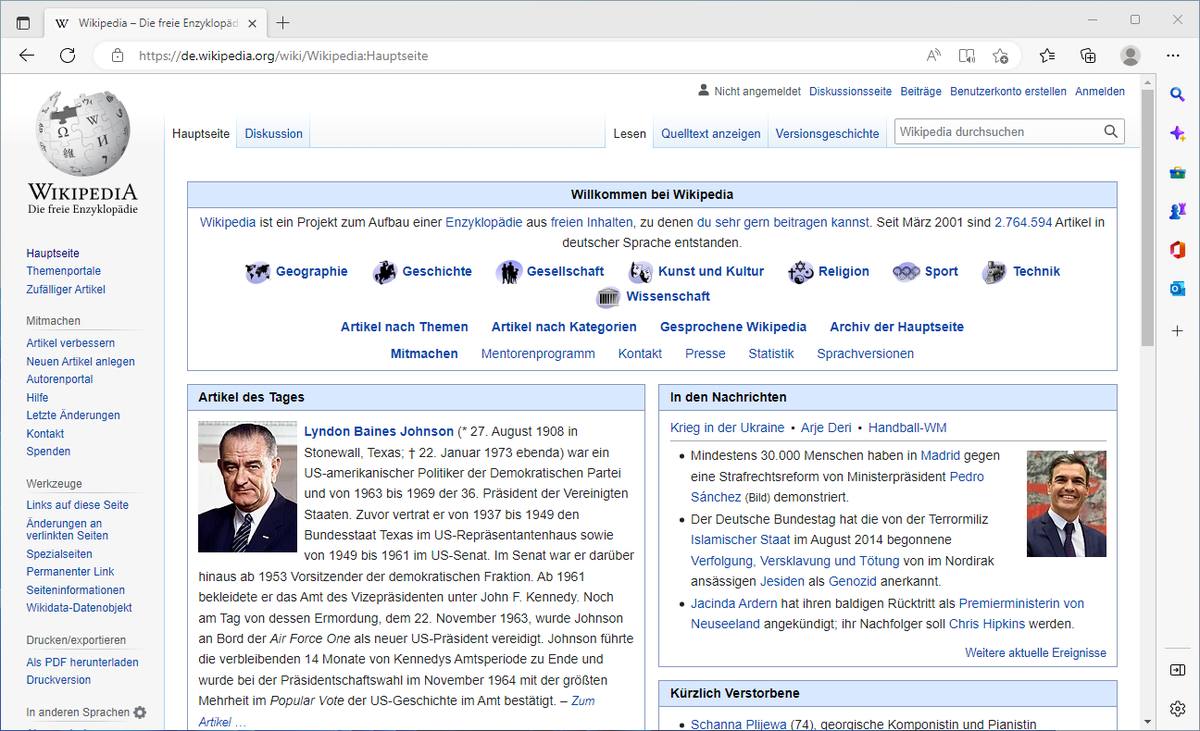Click Benutzerkonto erstellen link
This screenshot has height=731, width=1200.
click(x=1008, y=91)
